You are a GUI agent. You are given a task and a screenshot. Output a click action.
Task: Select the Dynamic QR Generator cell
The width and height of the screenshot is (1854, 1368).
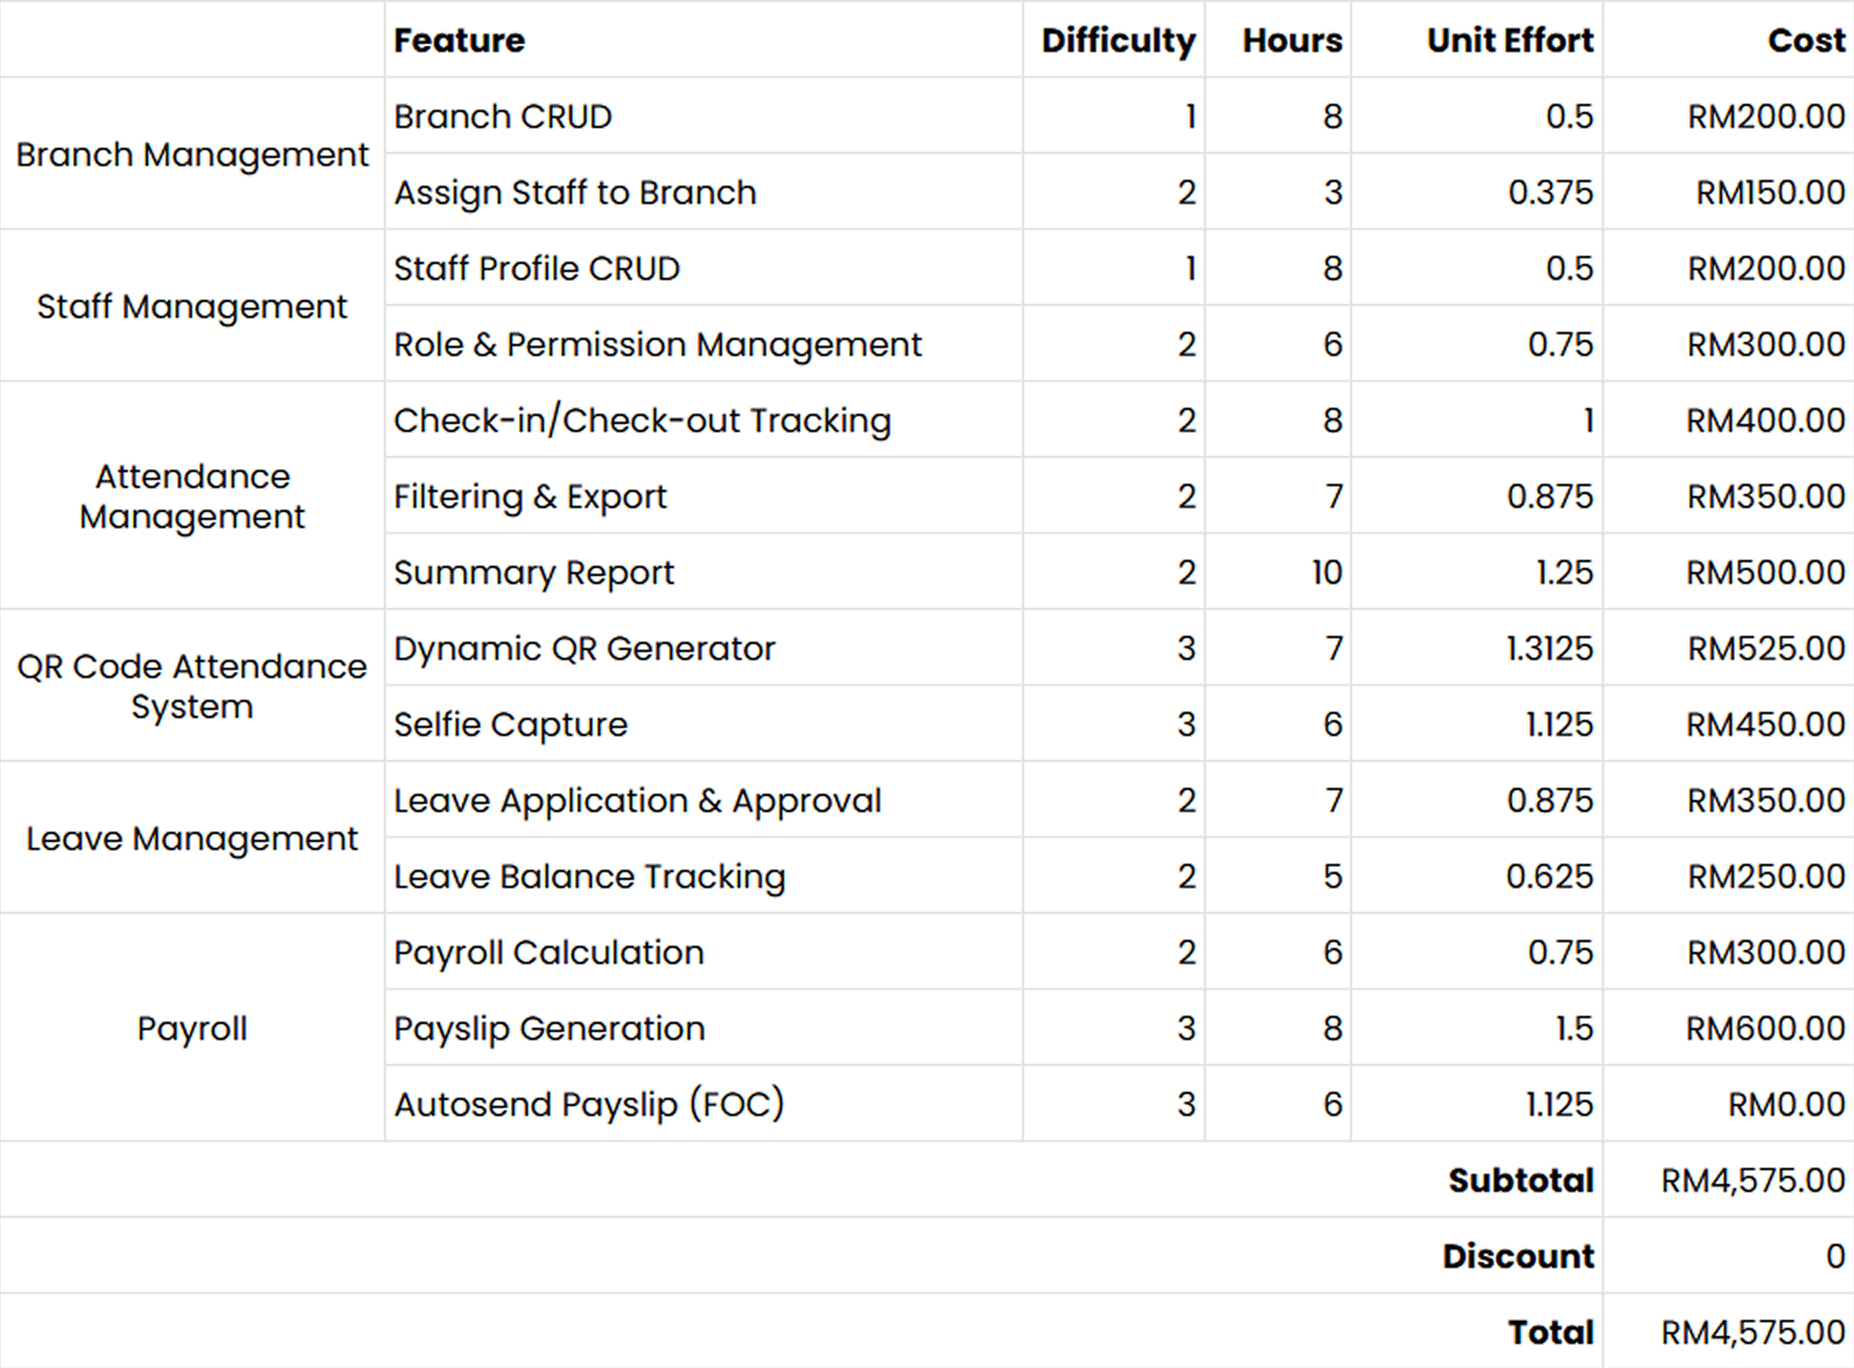[584, 649]
